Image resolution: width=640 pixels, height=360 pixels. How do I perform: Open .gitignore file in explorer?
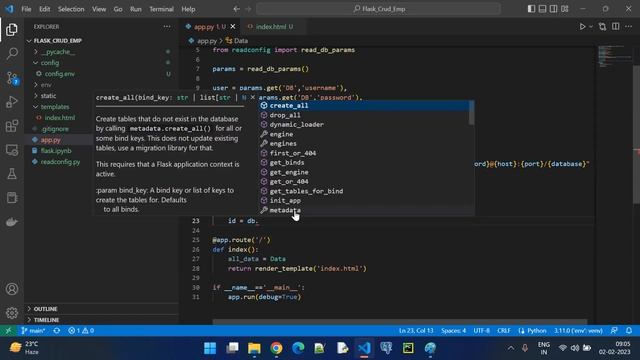pyautogui.click(x=55, y=129)
